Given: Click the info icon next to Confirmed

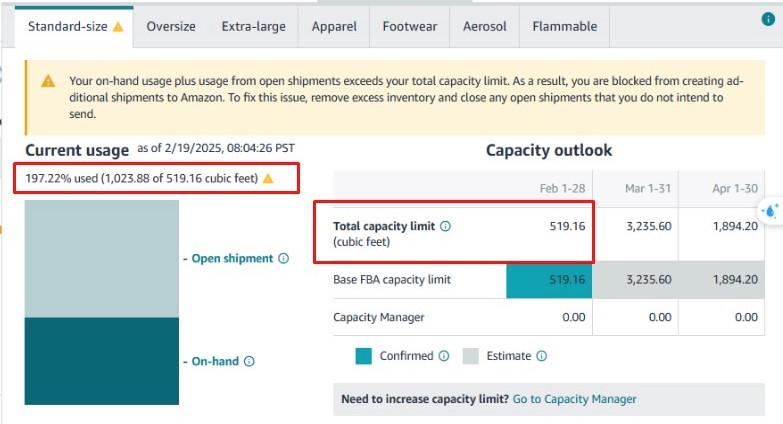Looking at the screenshot, I should click(443, 356).
